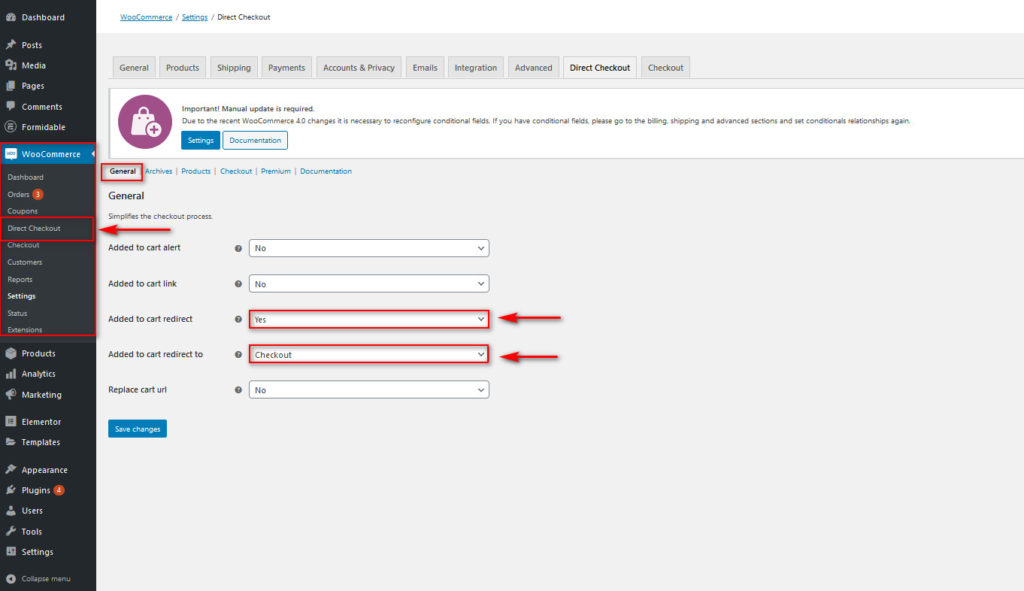Screen dimensions: 1024x591
Task: Open the Settings breadcrumb link
Action: coord(195,17)
